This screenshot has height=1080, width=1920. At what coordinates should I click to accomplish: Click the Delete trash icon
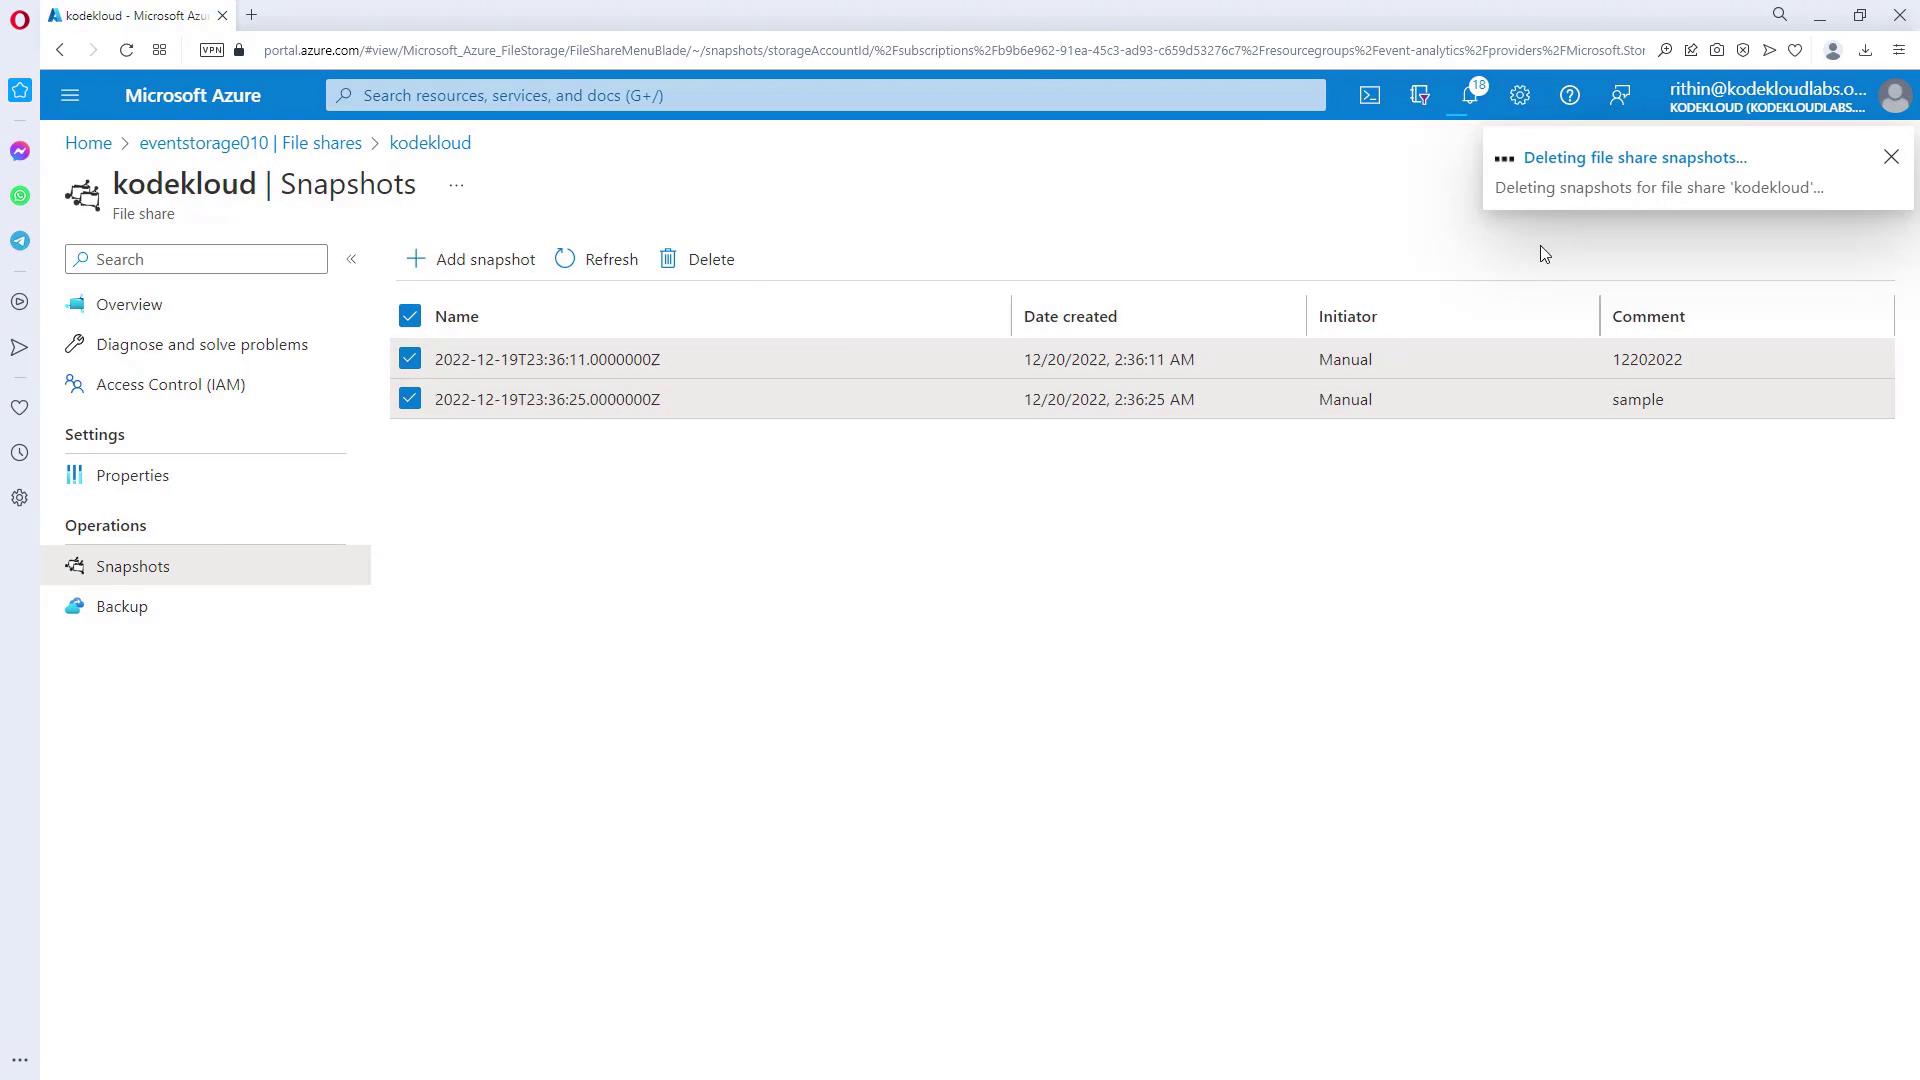[x=668, y=259]
